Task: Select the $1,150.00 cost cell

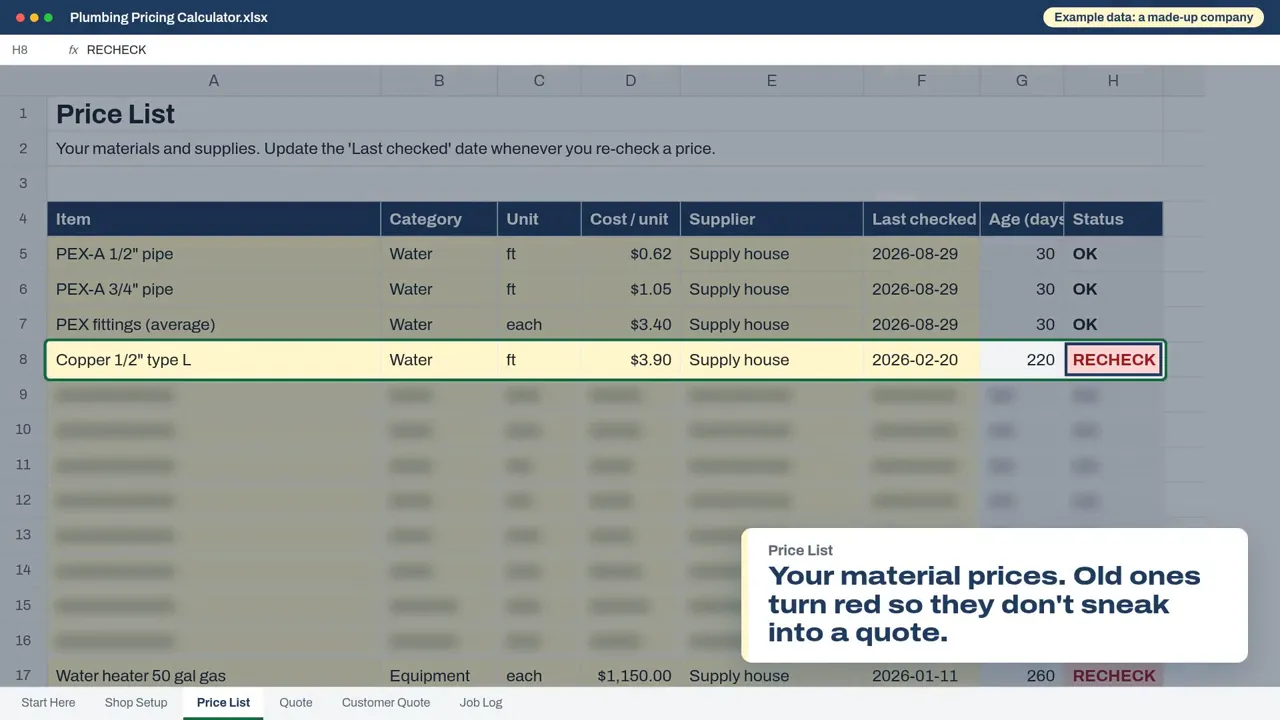Action: [630, 676]
